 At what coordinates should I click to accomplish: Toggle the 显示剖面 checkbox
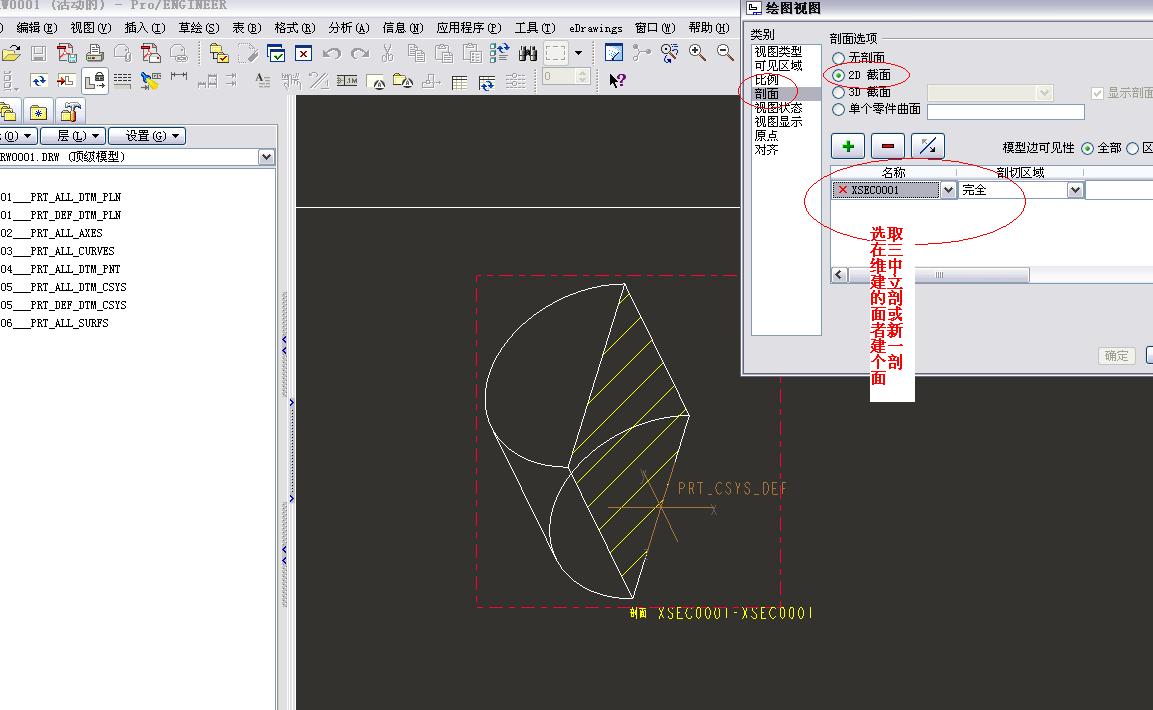(x=1097, y=93)
